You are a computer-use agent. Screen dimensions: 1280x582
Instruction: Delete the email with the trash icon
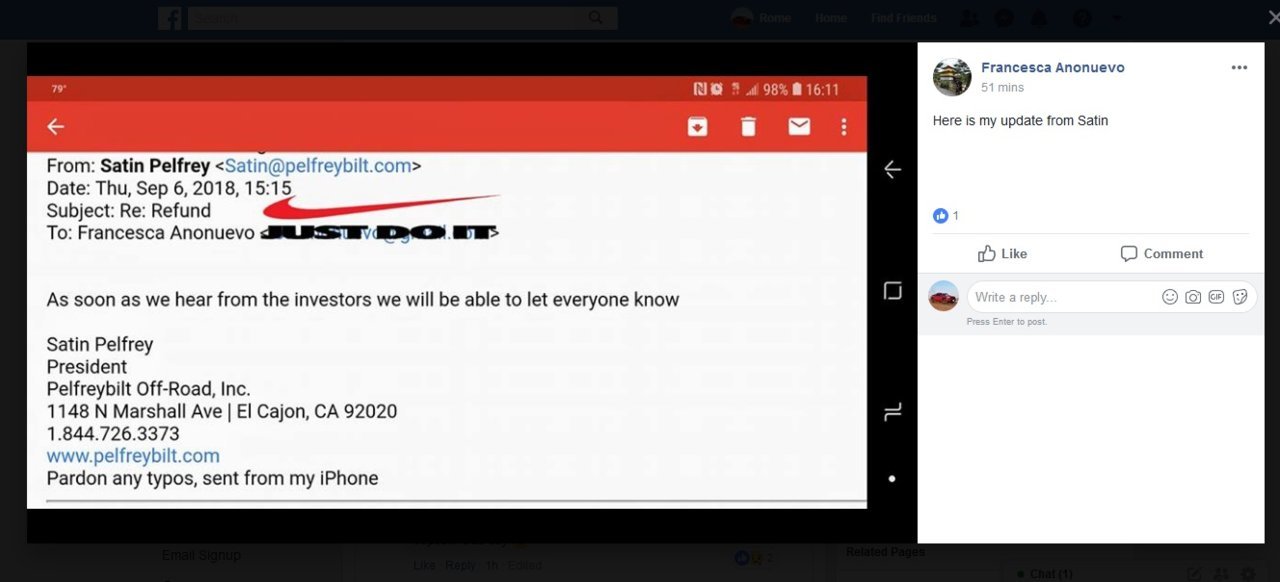click(x=748, y=126)
